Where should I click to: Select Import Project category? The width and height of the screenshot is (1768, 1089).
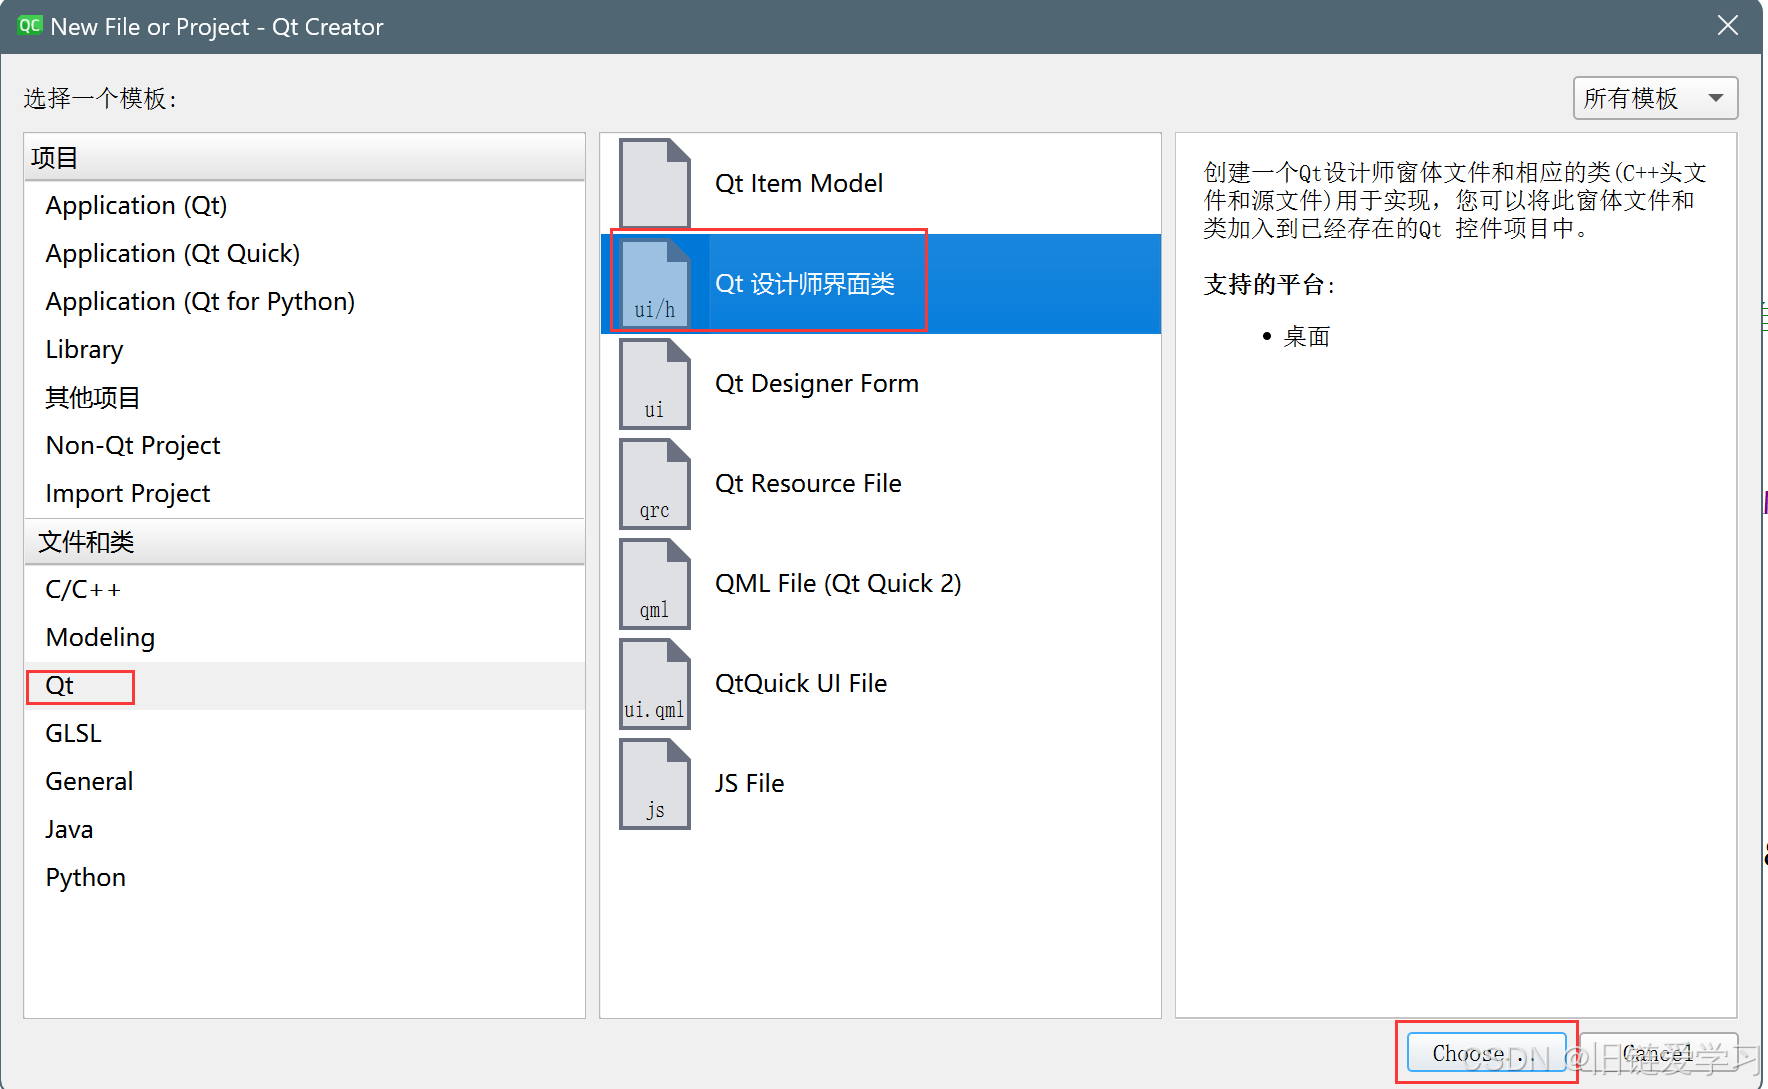coord(304,493)
